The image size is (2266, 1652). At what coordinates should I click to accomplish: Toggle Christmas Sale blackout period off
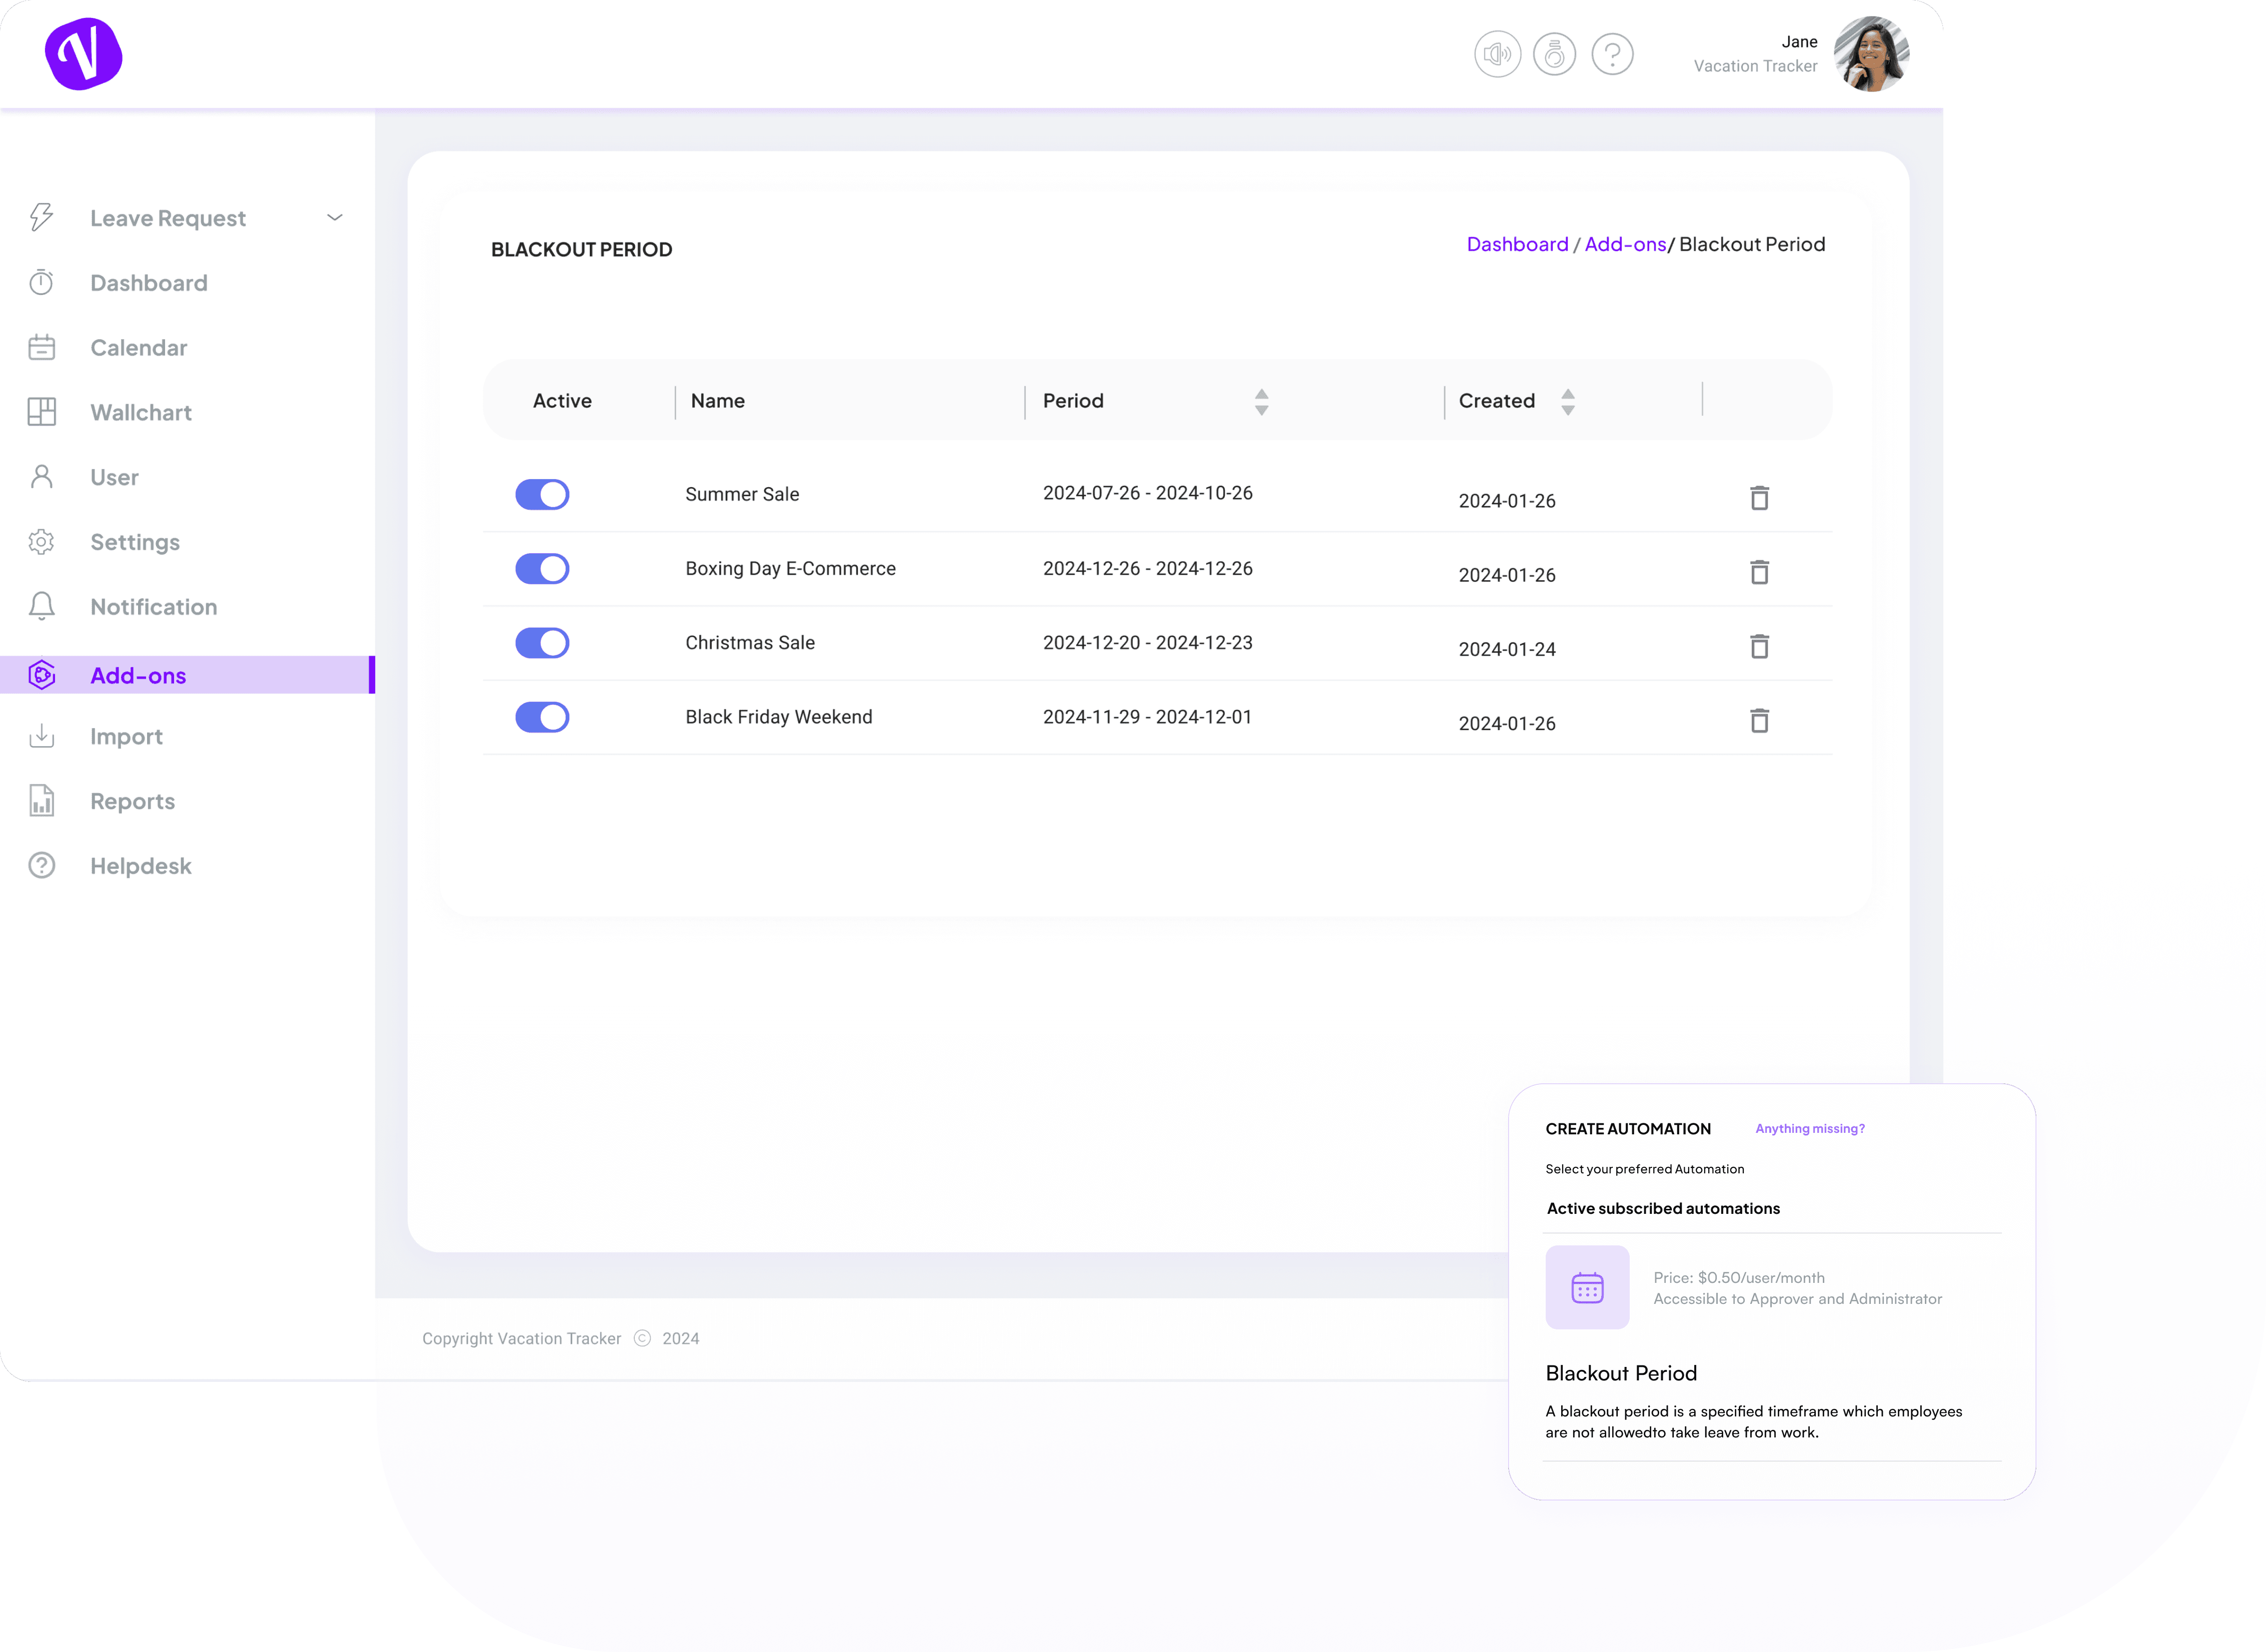click(542, 642)
